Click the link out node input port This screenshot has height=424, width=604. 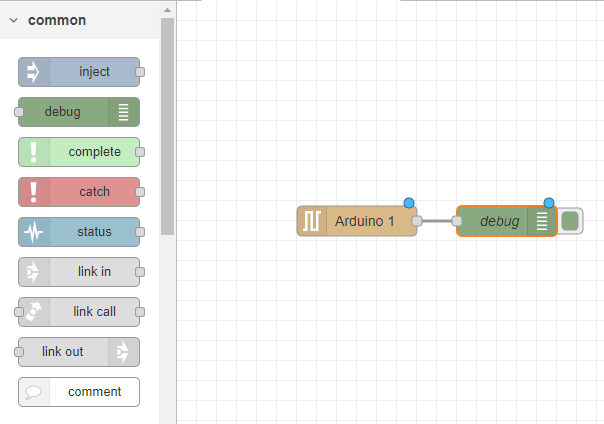[18, 352]
